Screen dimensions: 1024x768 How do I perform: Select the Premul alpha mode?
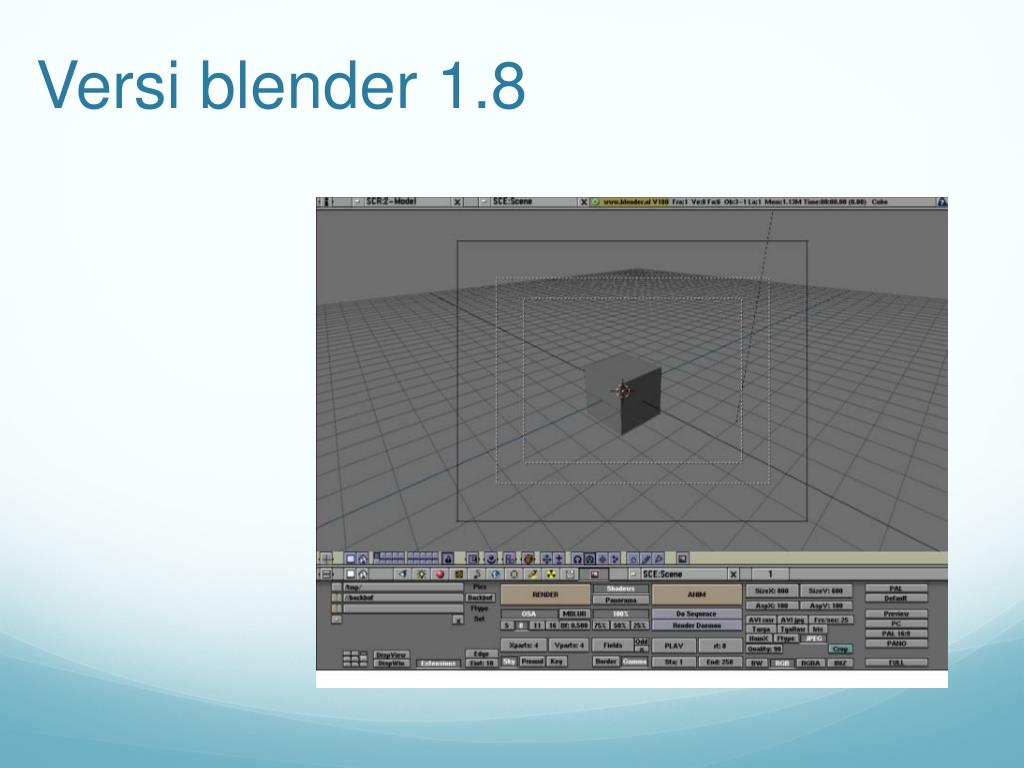point(532,662)
